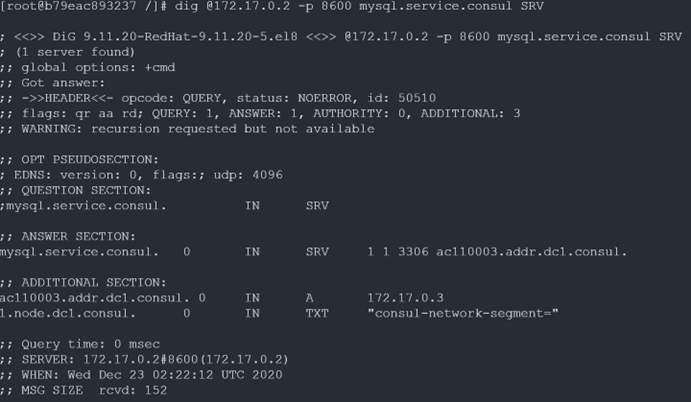This screenshot has width=691, height=402.
Task: Click the "consul-network-segment=" TXT value
Action: point(462,312)
